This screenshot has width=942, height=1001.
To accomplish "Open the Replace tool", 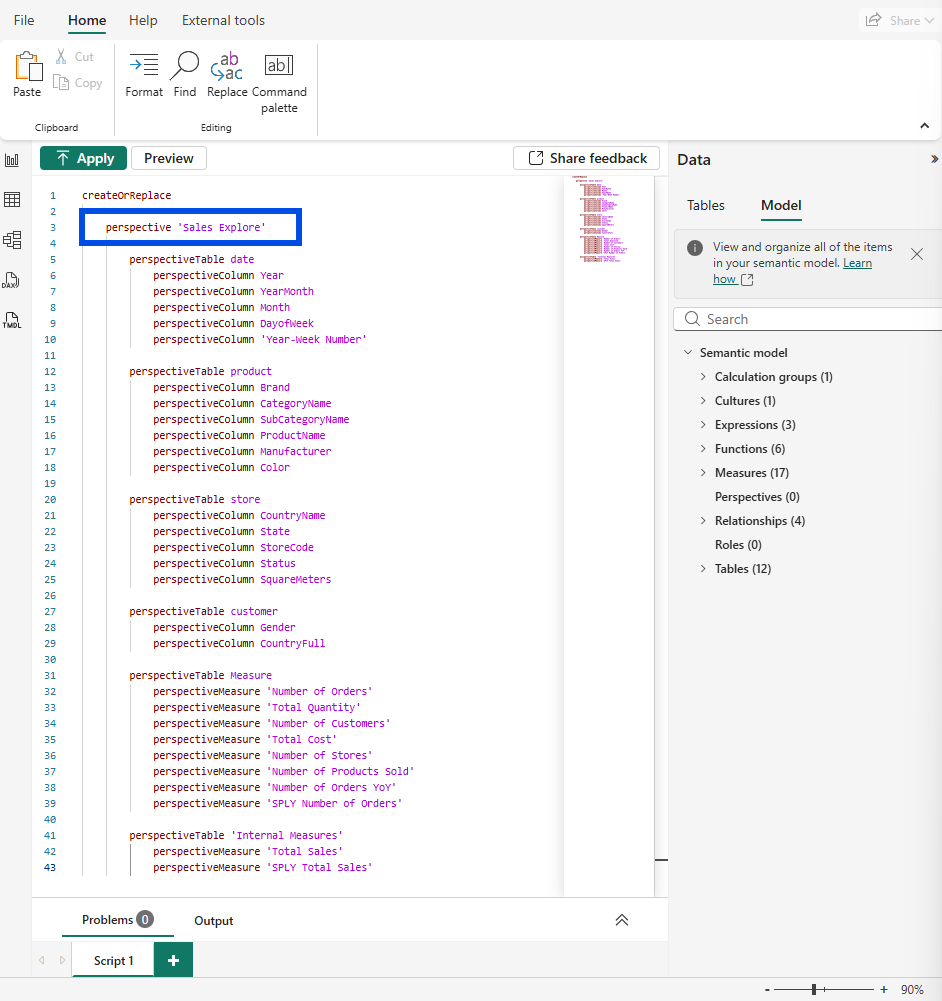I will 227,74.
